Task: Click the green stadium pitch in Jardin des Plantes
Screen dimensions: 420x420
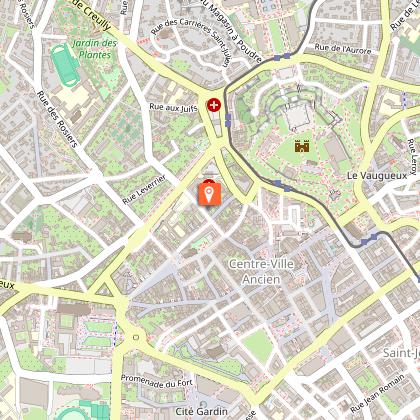Action: click(x=65, y=65)
